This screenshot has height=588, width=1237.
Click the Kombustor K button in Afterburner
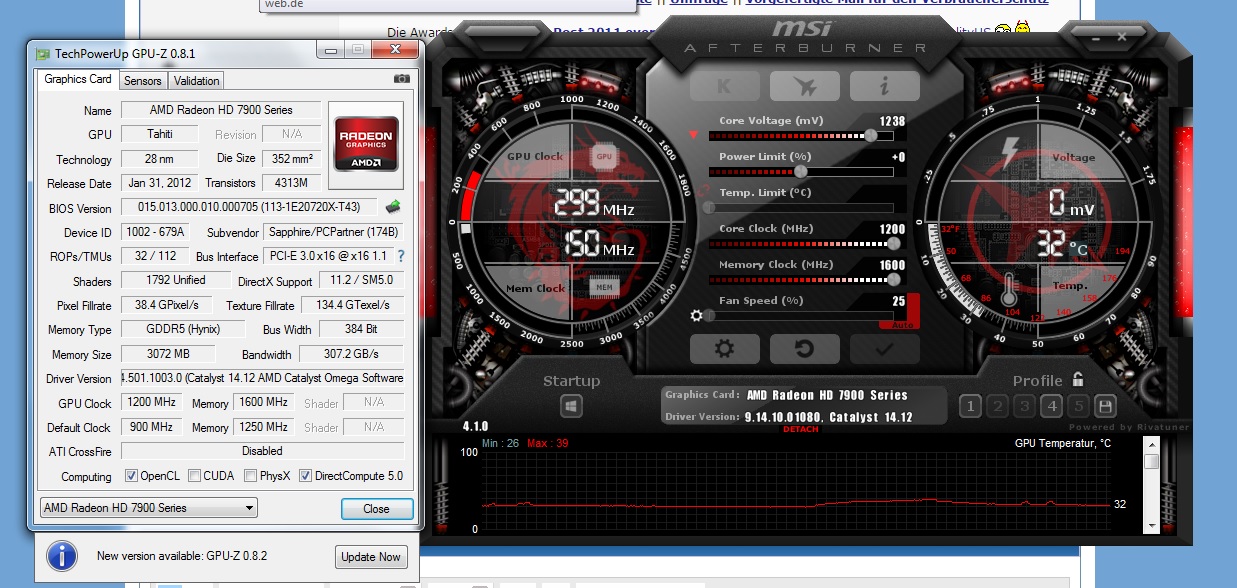[x=724, y=87]
